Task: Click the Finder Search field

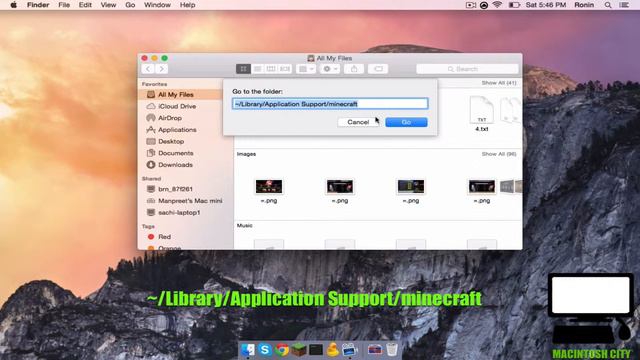Action: point(467,69)
